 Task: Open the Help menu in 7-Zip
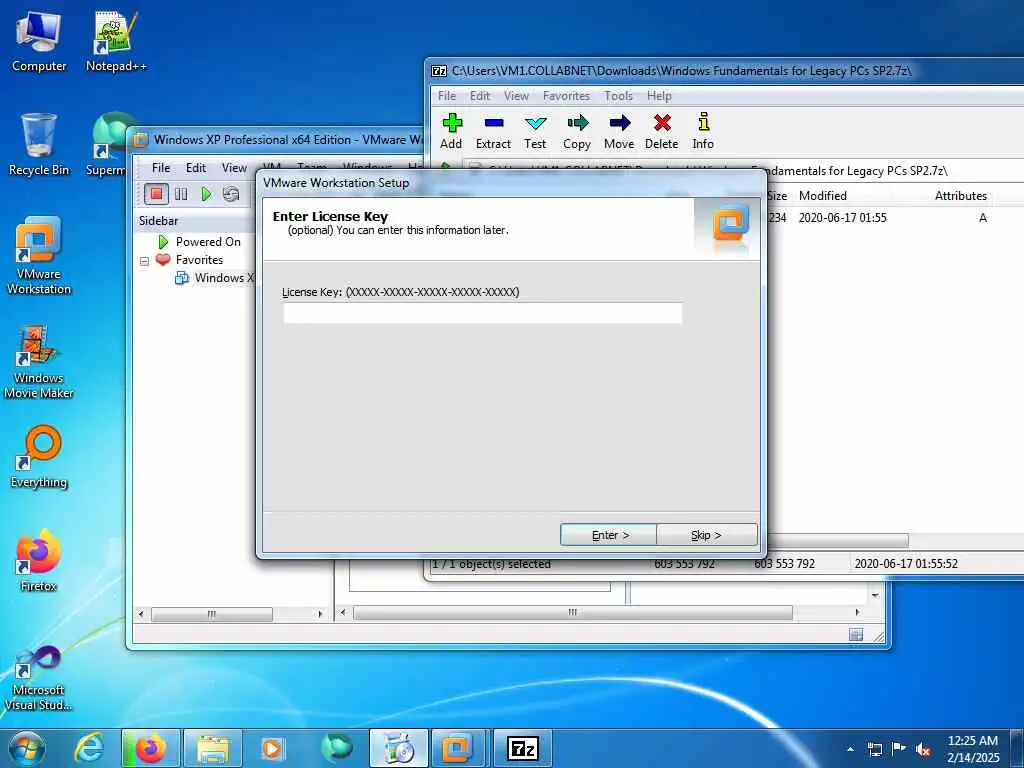pyautogui.click(x=659, y=95)
